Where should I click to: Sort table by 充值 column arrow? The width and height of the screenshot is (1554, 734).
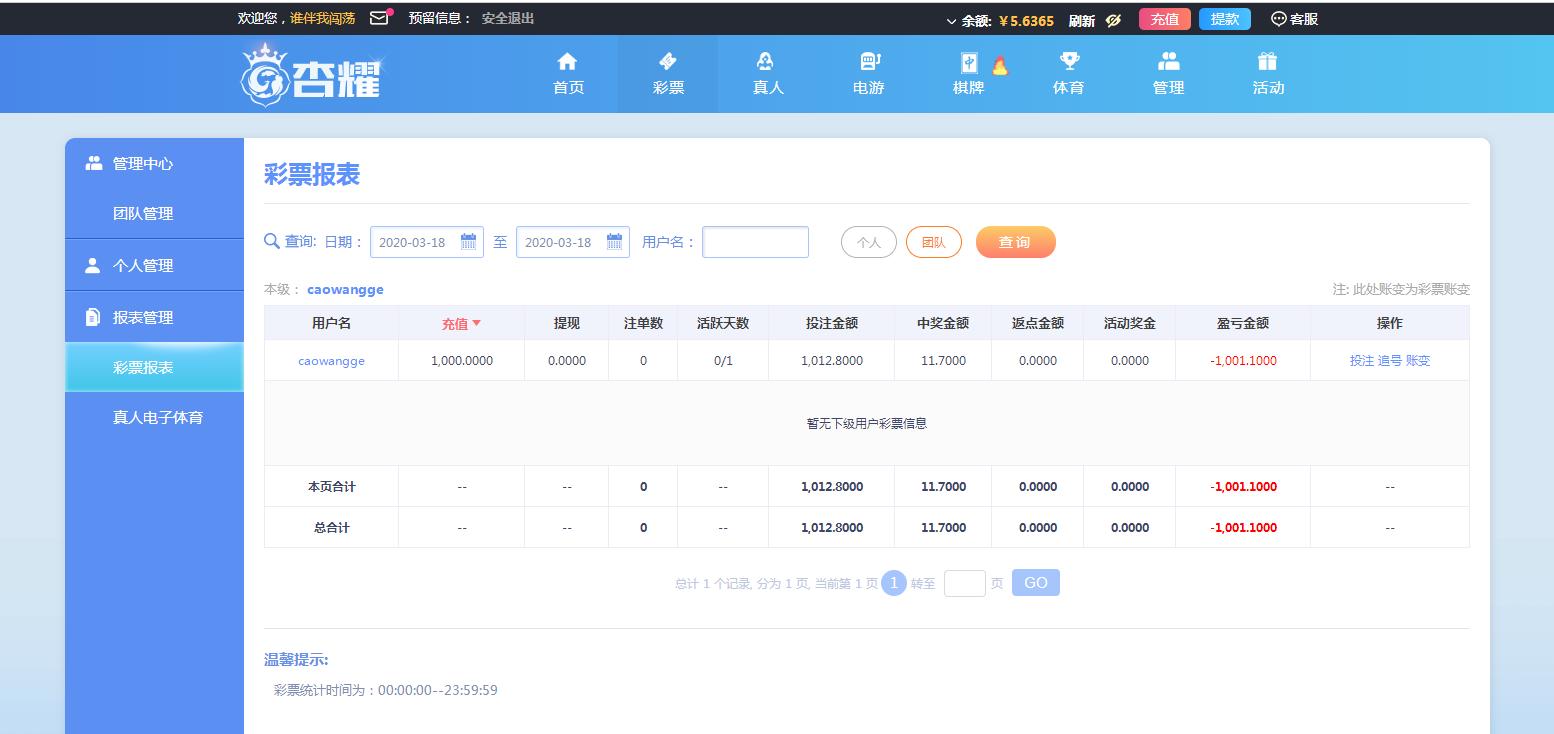pyautogui.click(x=477, y=323)
